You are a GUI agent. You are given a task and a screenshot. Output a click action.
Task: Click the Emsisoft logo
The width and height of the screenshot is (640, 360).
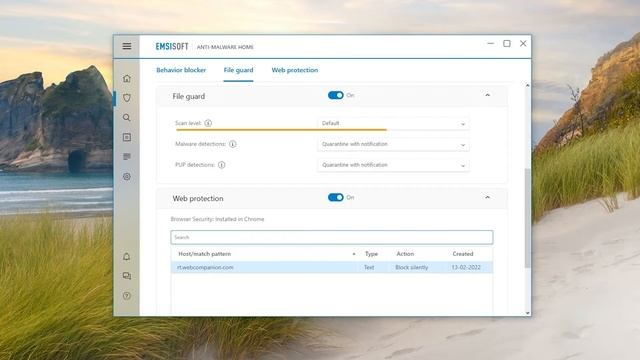[x=172, y=47]
